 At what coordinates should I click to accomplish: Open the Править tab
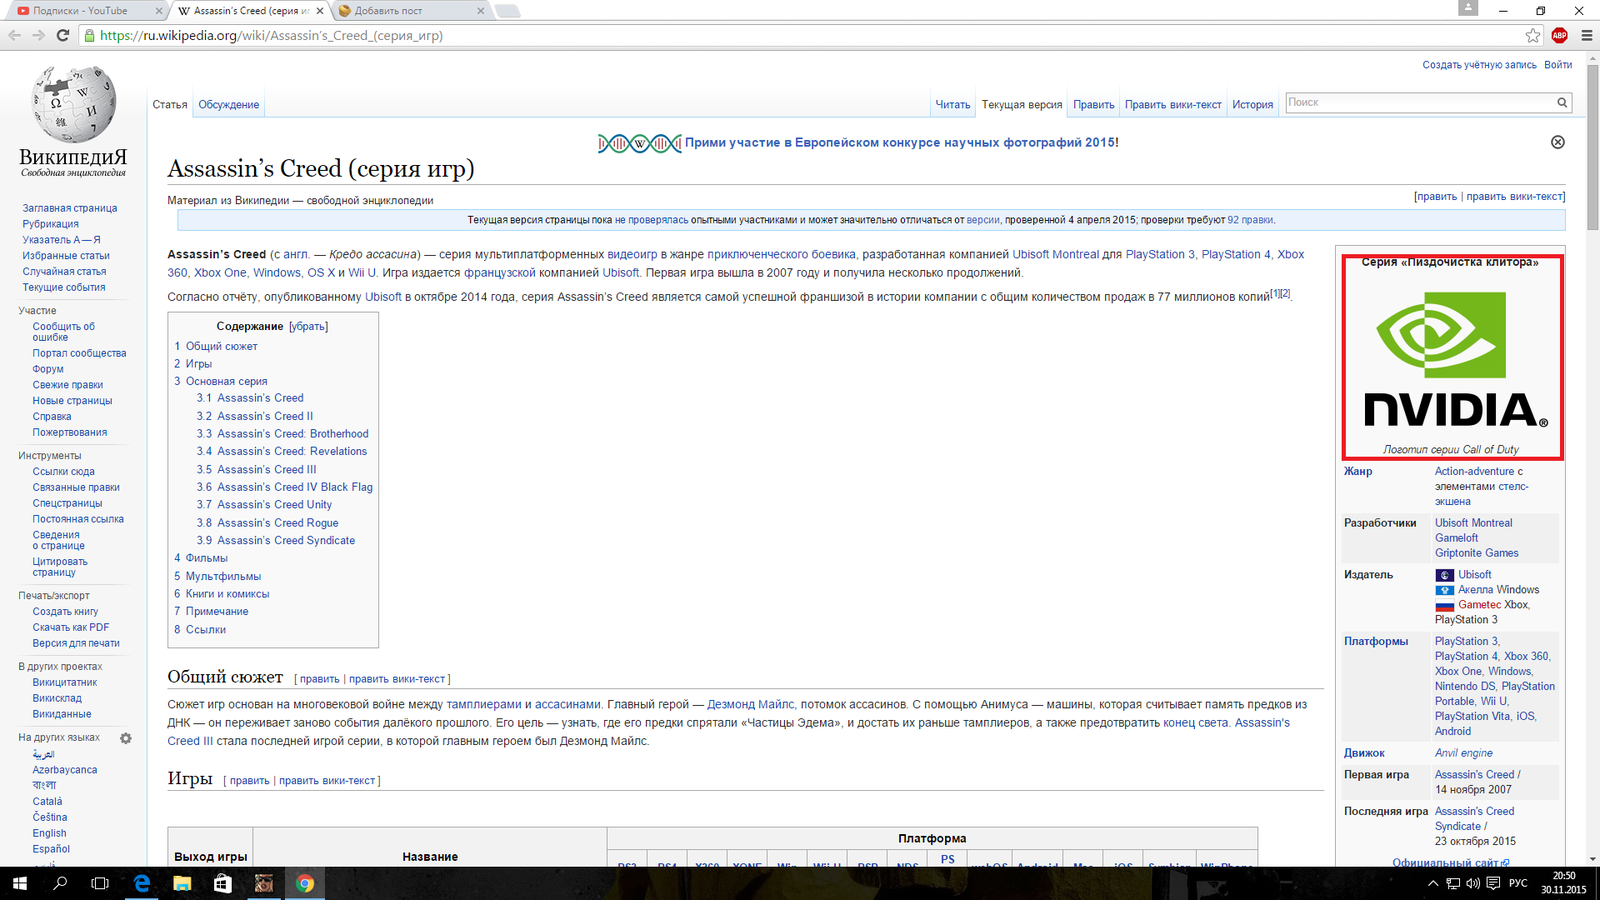1093,105
